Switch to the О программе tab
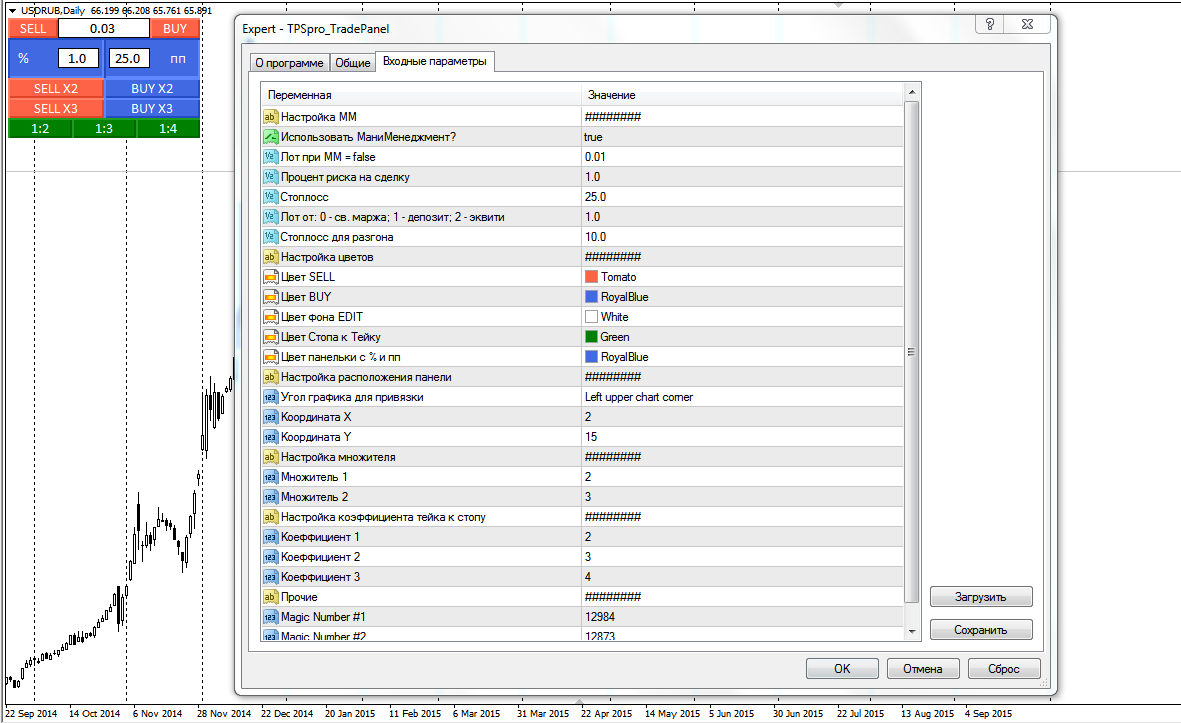 (x=289, y=63)
